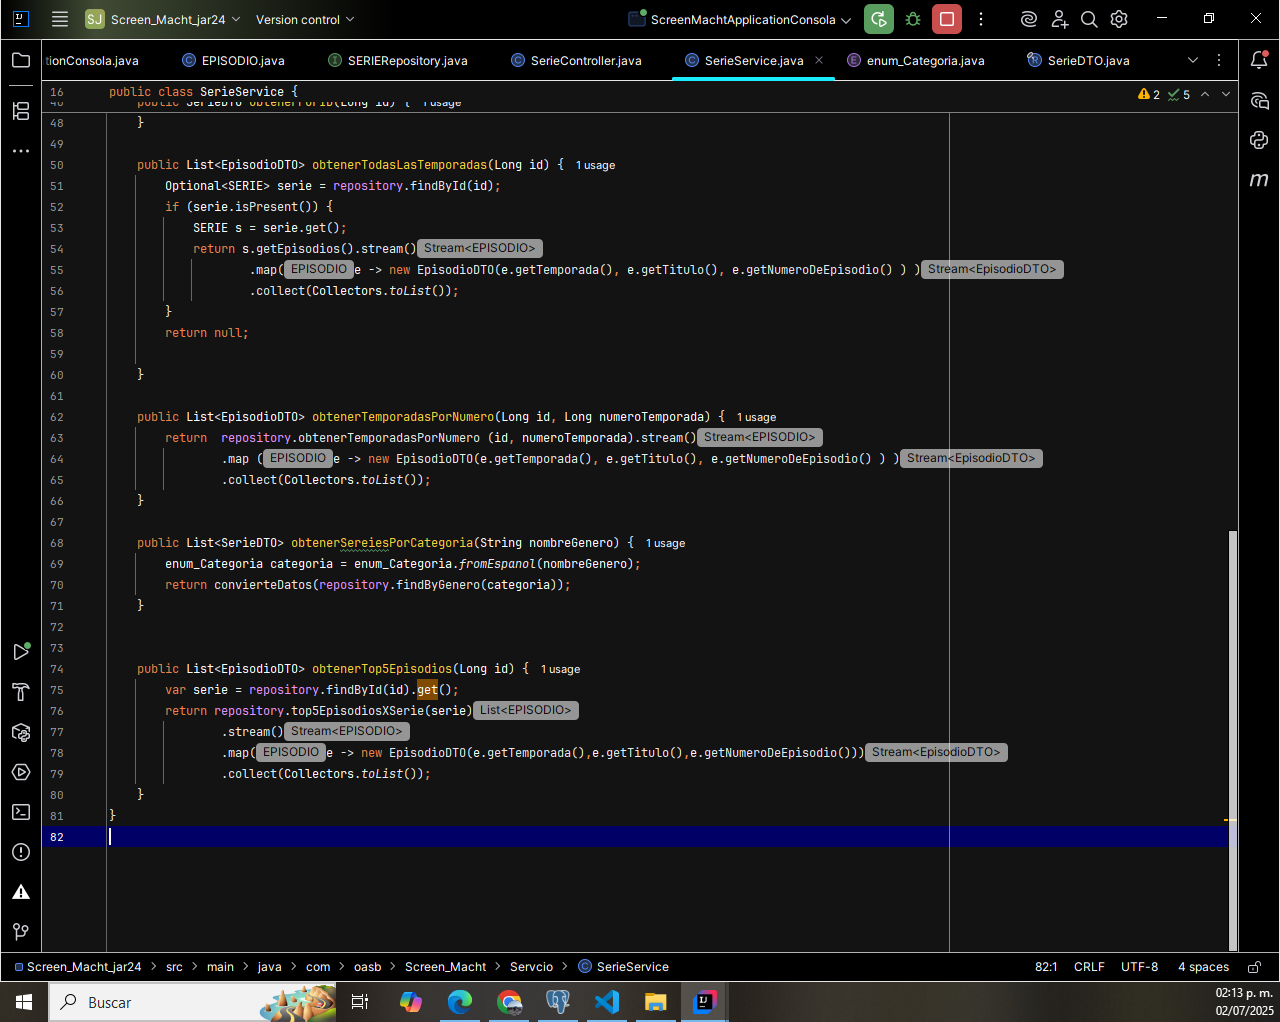1280x1022 pixels.
Task: Open editor tab options menu
Action: [1219, 60]
